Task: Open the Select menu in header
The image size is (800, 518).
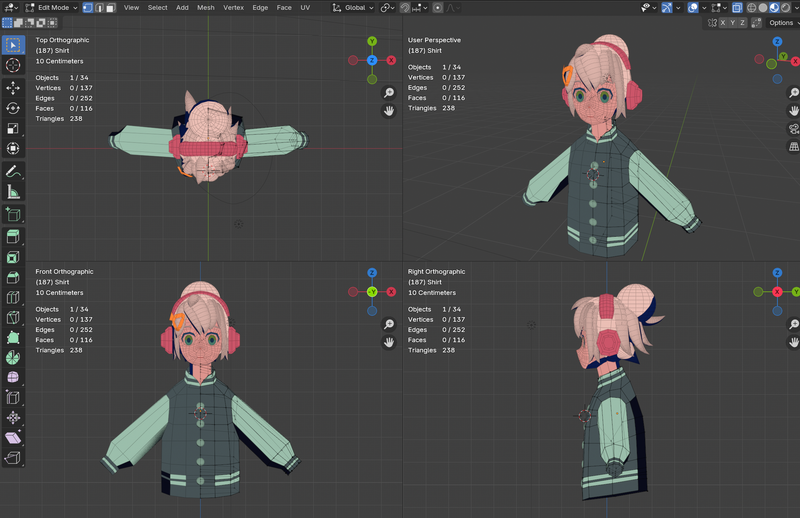Action: click(158, 7)
